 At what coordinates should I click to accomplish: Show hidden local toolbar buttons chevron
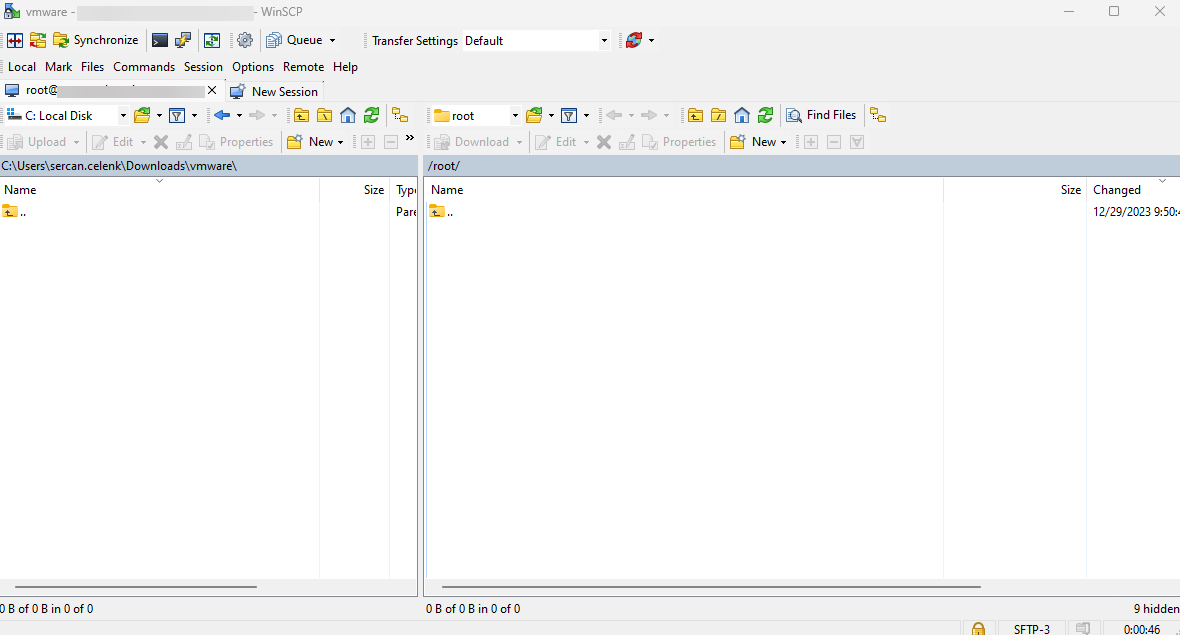409,138
